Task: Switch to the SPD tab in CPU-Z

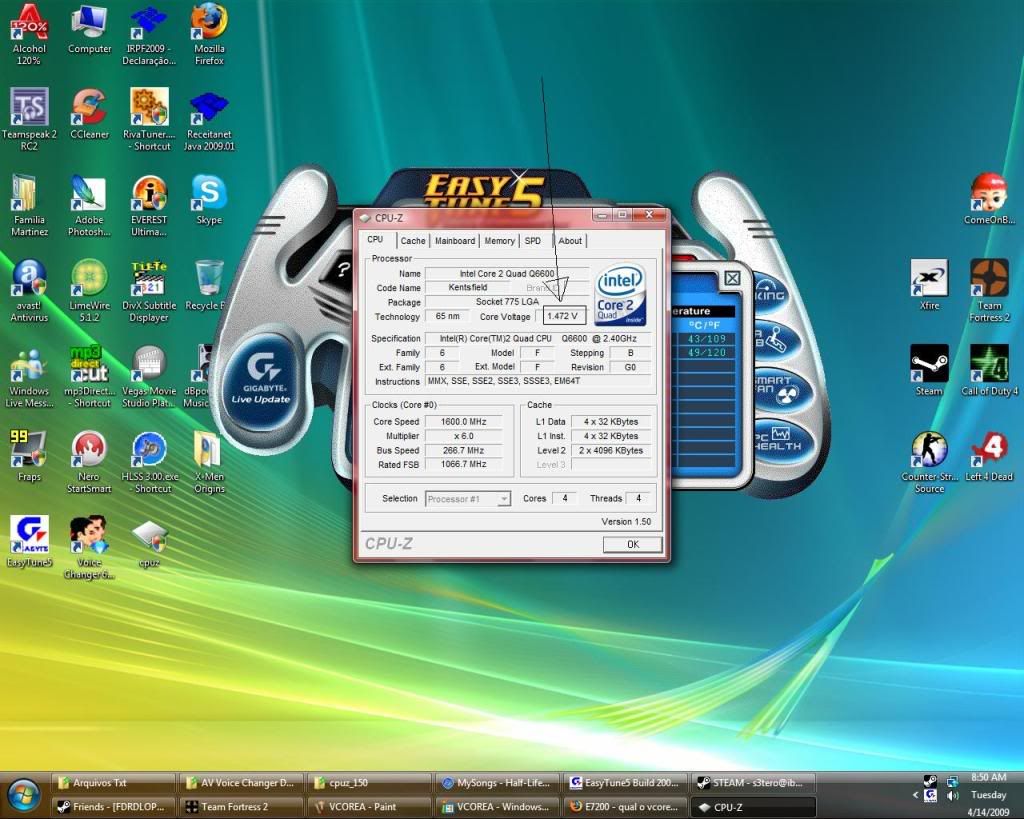Action: point(533,241)
